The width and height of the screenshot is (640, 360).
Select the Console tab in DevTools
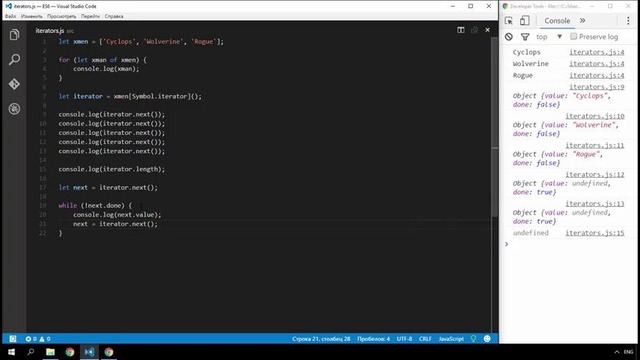pos(557,21)
